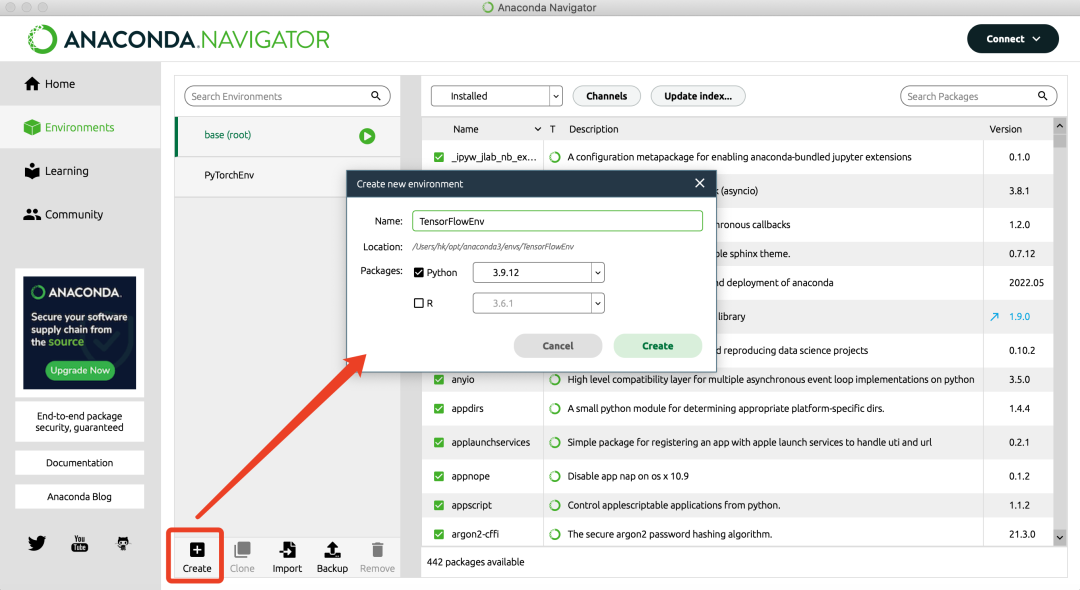This screenshot has width=1080, height=590.
Task: Open the Learning tab
Action: (x=80, y=171)
